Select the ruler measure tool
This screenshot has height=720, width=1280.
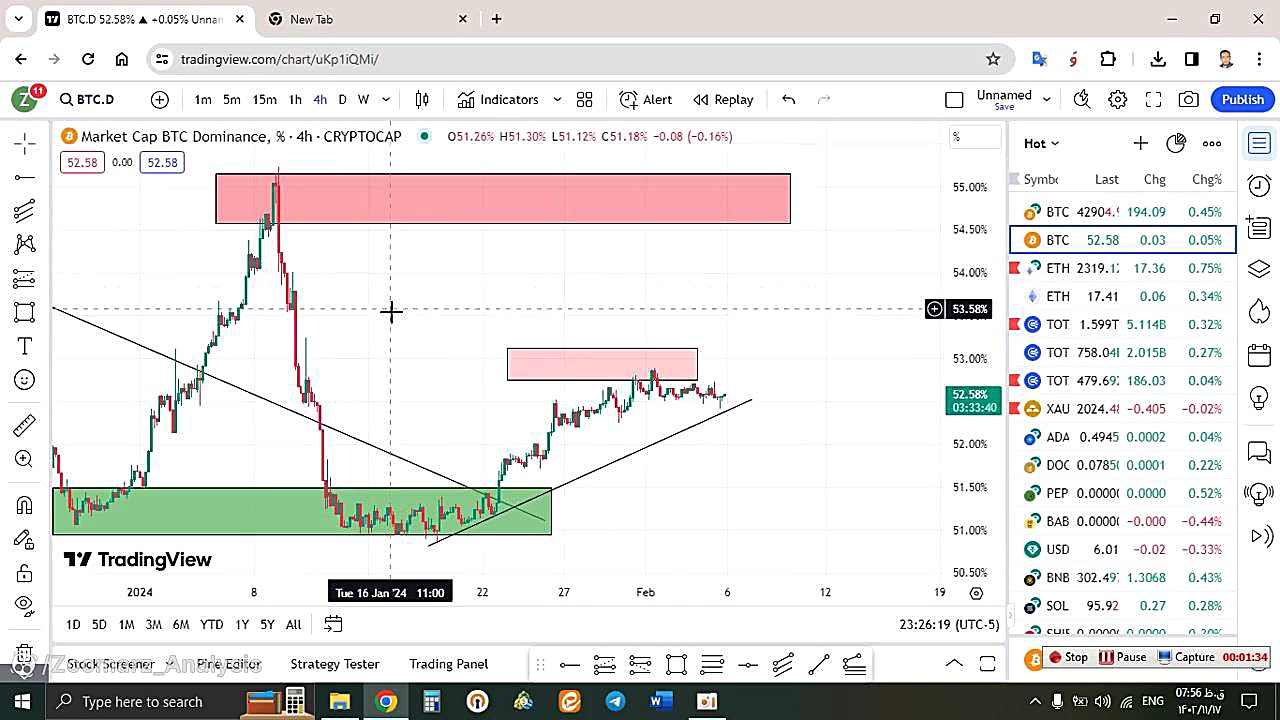tap(25, 426)
